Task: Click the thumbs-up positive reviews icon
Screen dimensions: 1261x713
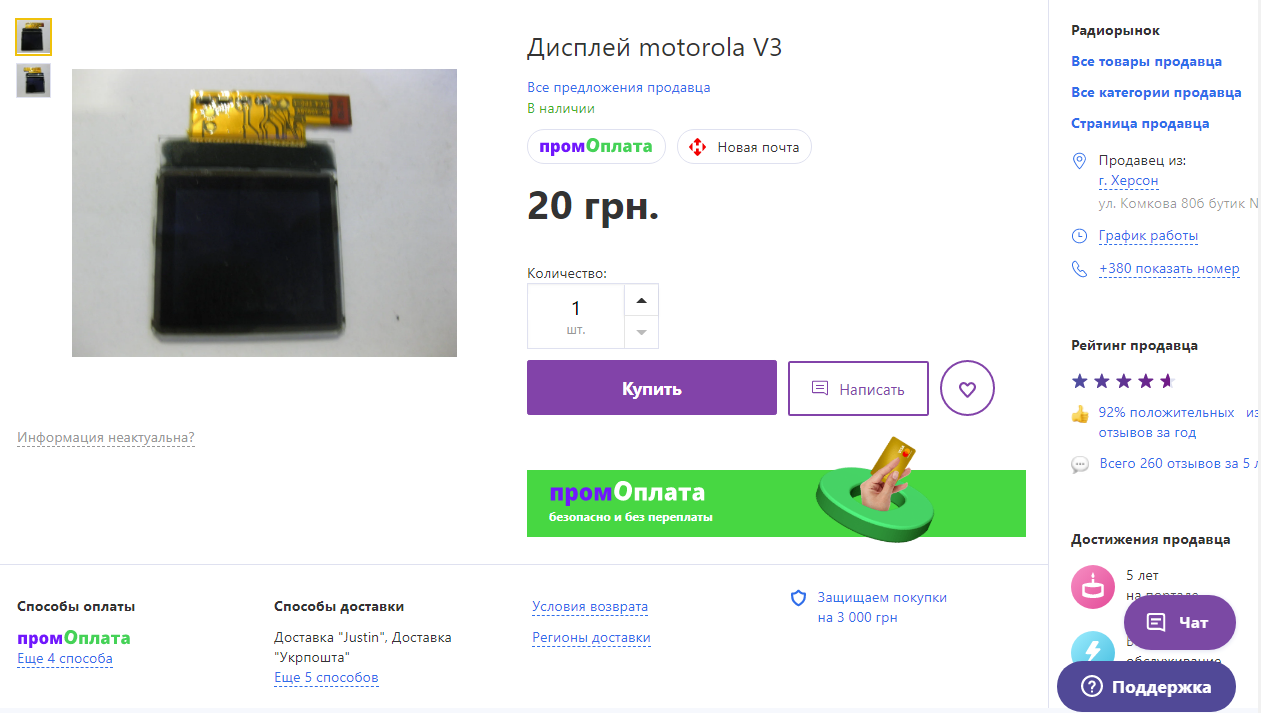Action: (x=1080, y=413)
